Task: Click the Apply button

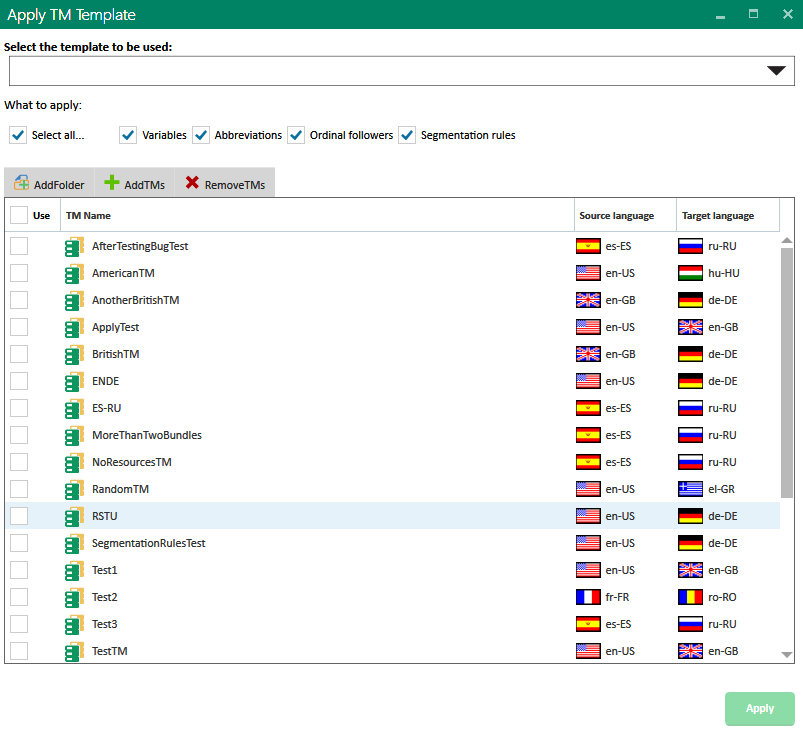Action: [760, 708]
